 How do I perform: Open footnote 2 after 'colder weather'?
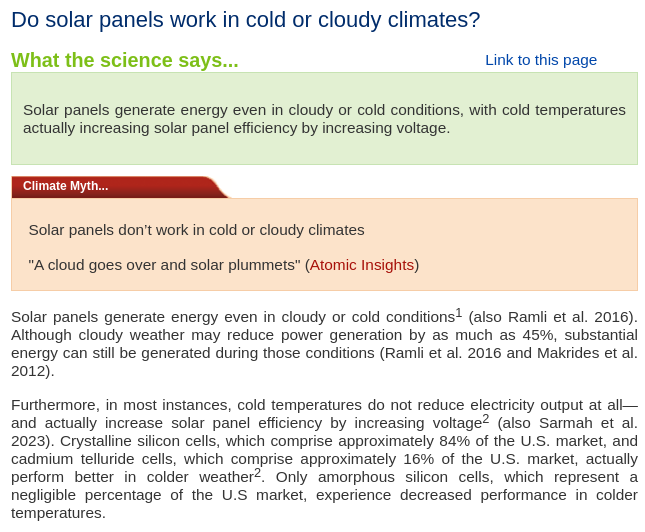point(258,473)
